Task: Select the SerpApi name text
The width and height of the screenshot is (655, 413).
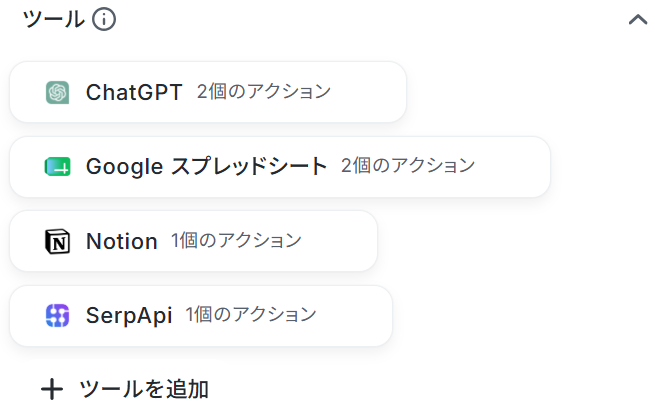Action: (129, 316)
